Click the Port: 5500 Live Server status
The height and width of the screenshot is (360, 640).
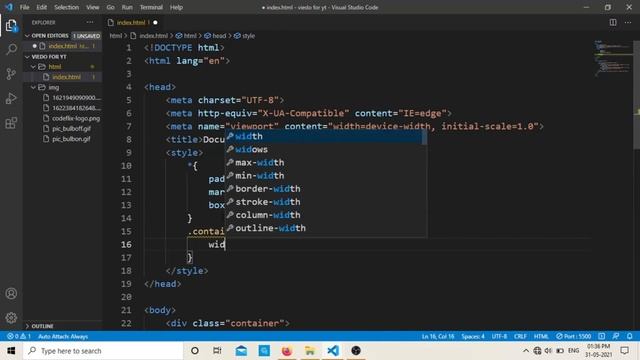[573, 336]
